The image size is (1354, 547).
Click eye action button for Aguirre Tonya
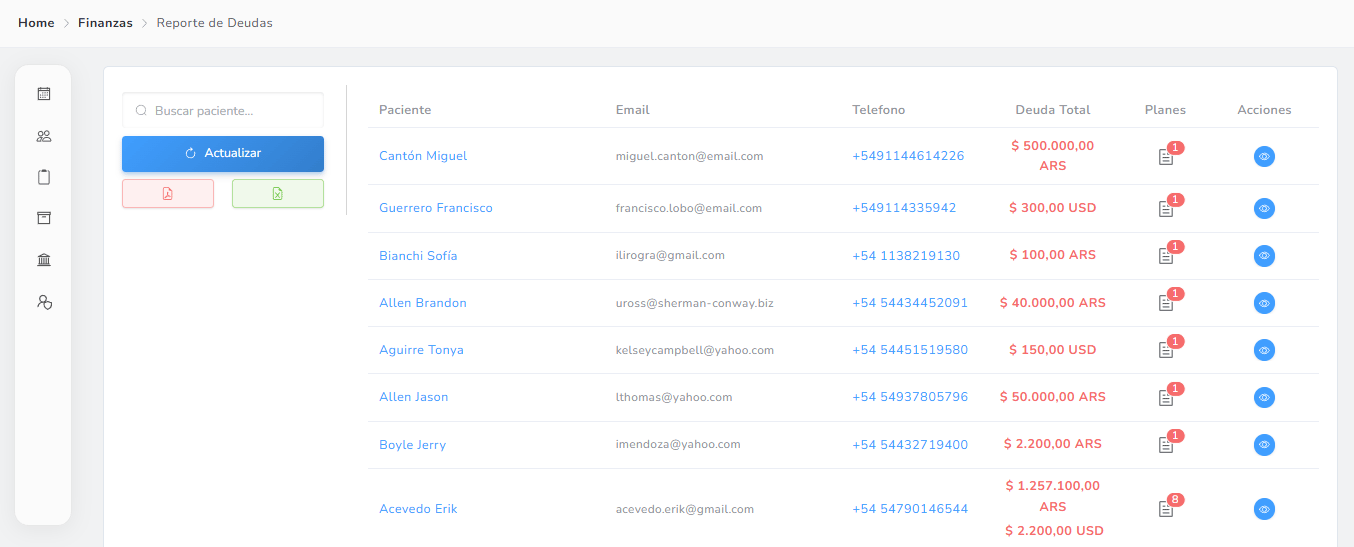[x=1264, y=350]
